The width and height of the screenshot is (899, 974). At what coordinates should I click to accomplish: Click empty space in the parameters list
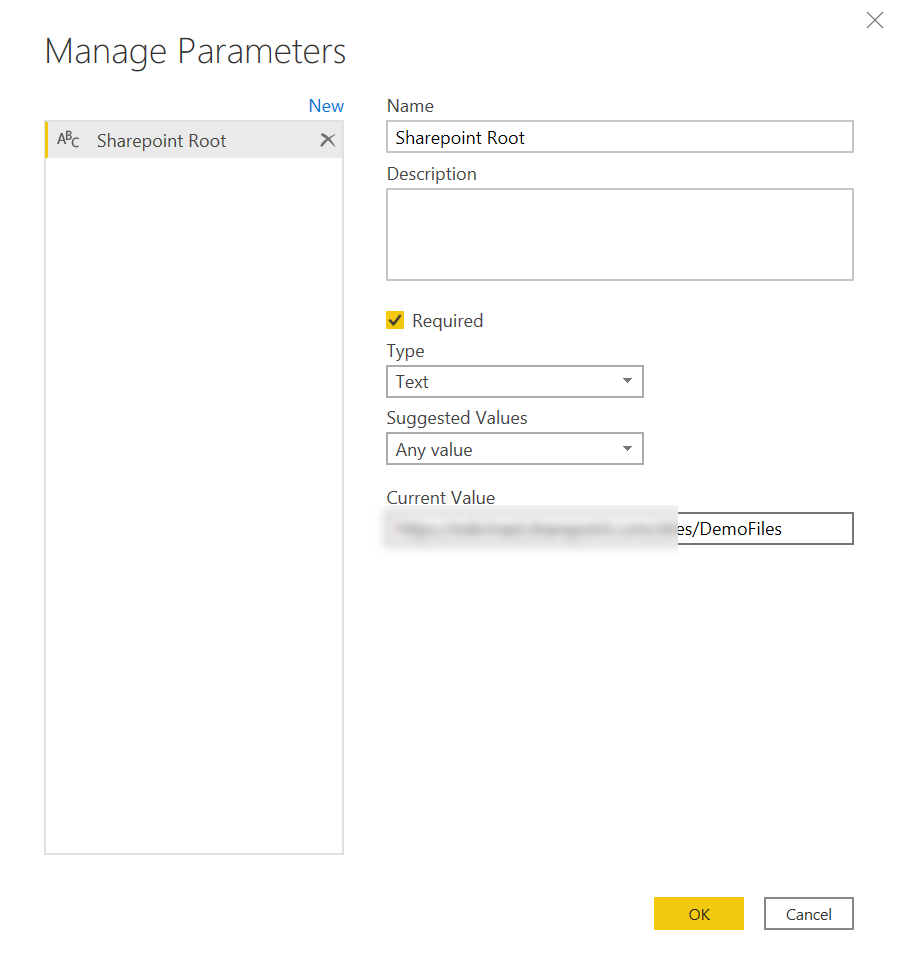pos(194,500)
